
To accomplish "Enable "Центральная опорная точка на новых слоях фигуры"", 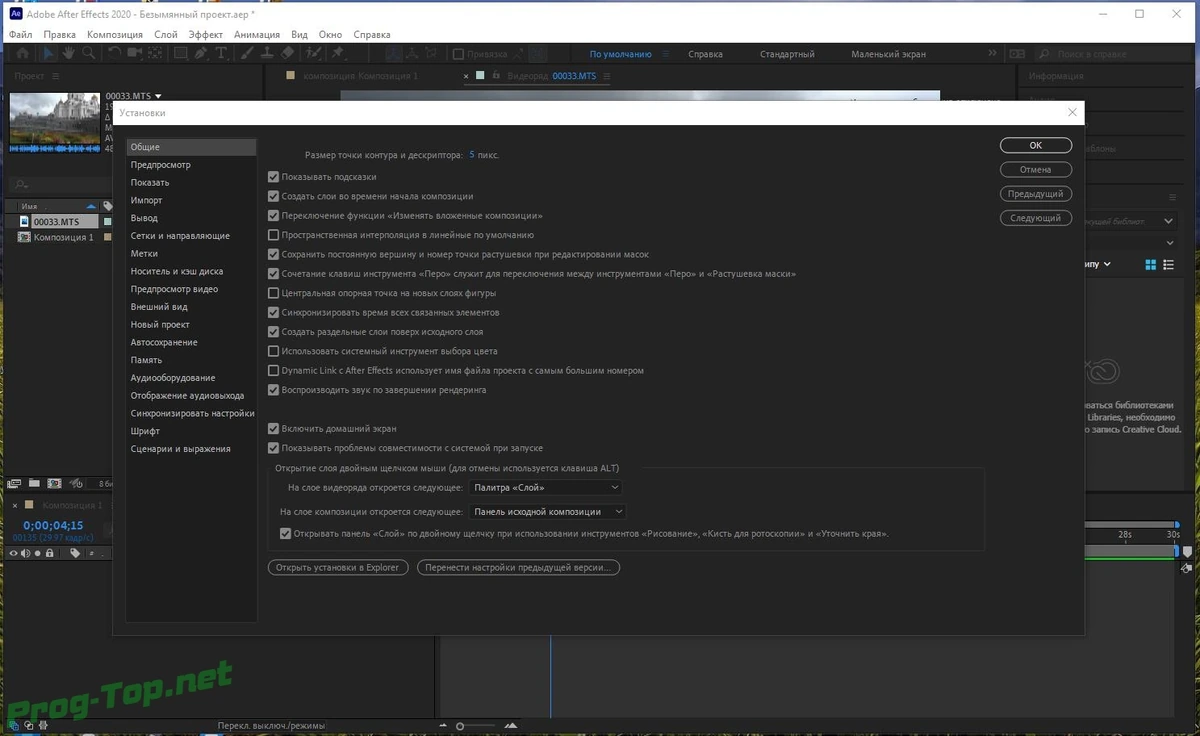I will (x=274, y=293).
